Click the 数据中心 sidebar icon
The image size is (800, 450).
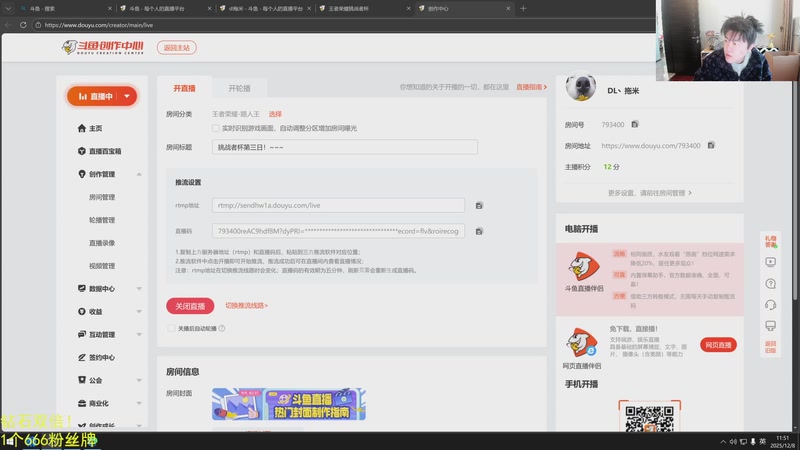pos(82,288)
